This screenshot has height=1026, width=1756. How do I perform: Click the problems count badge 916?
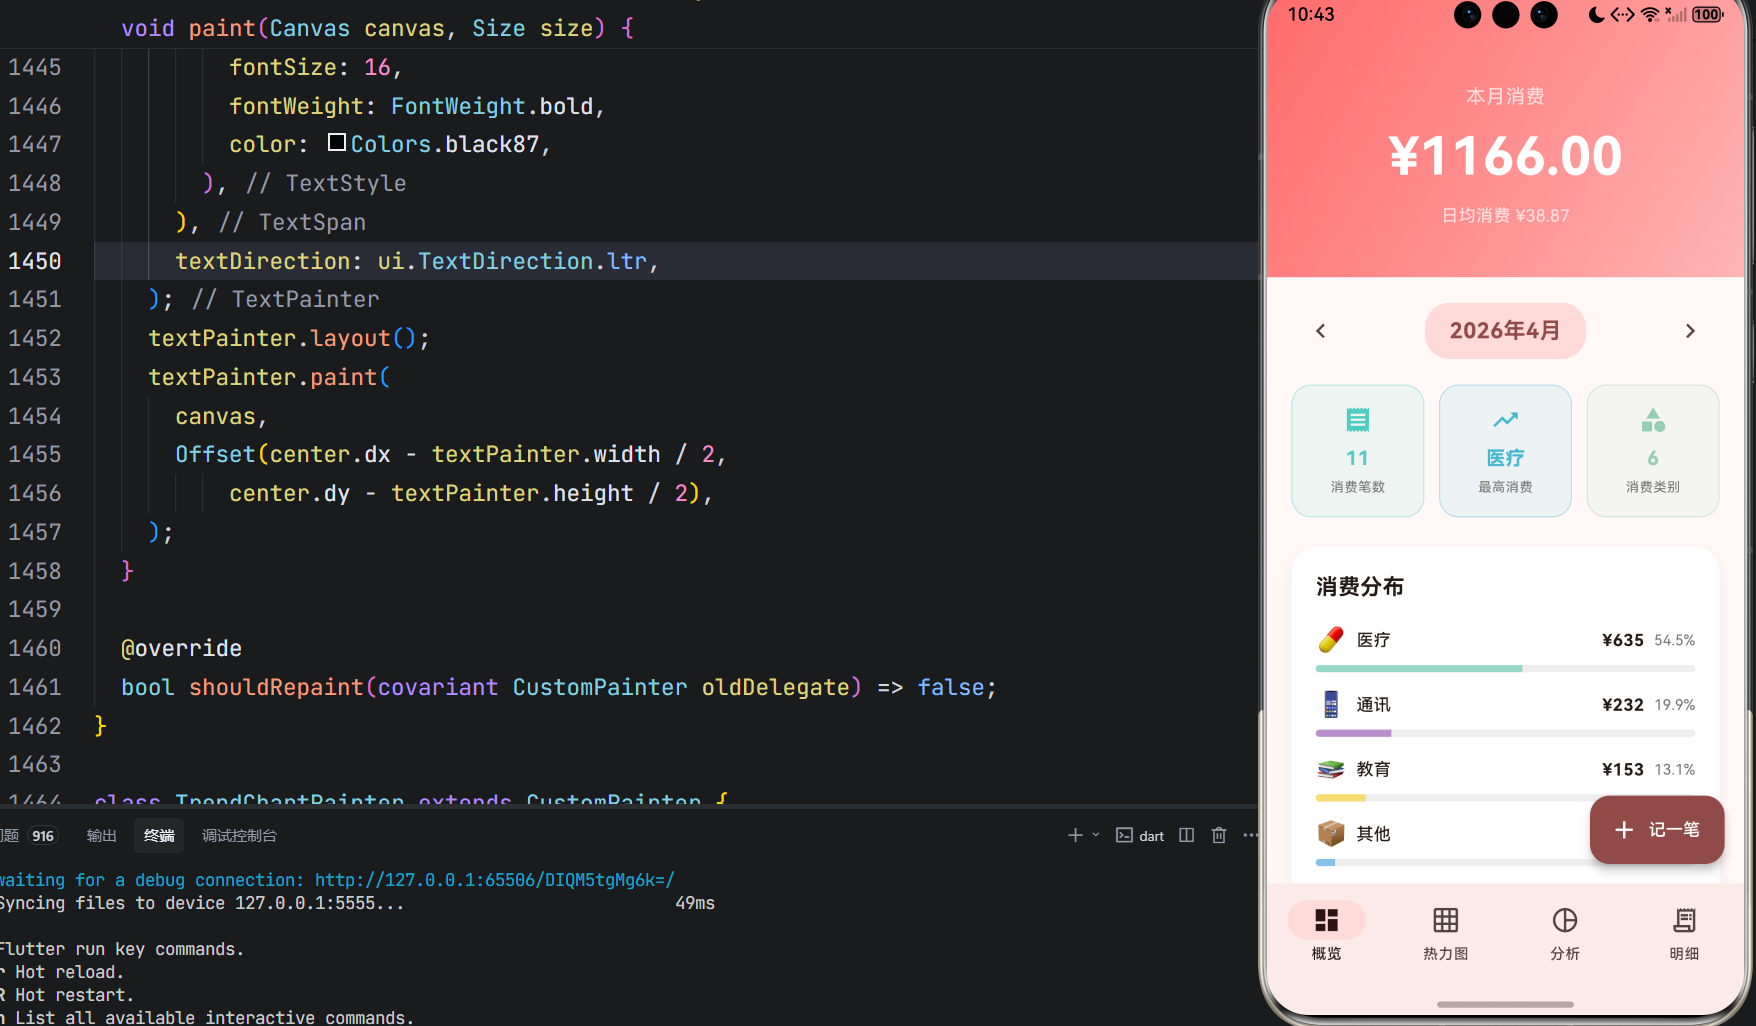pos(43,836)
